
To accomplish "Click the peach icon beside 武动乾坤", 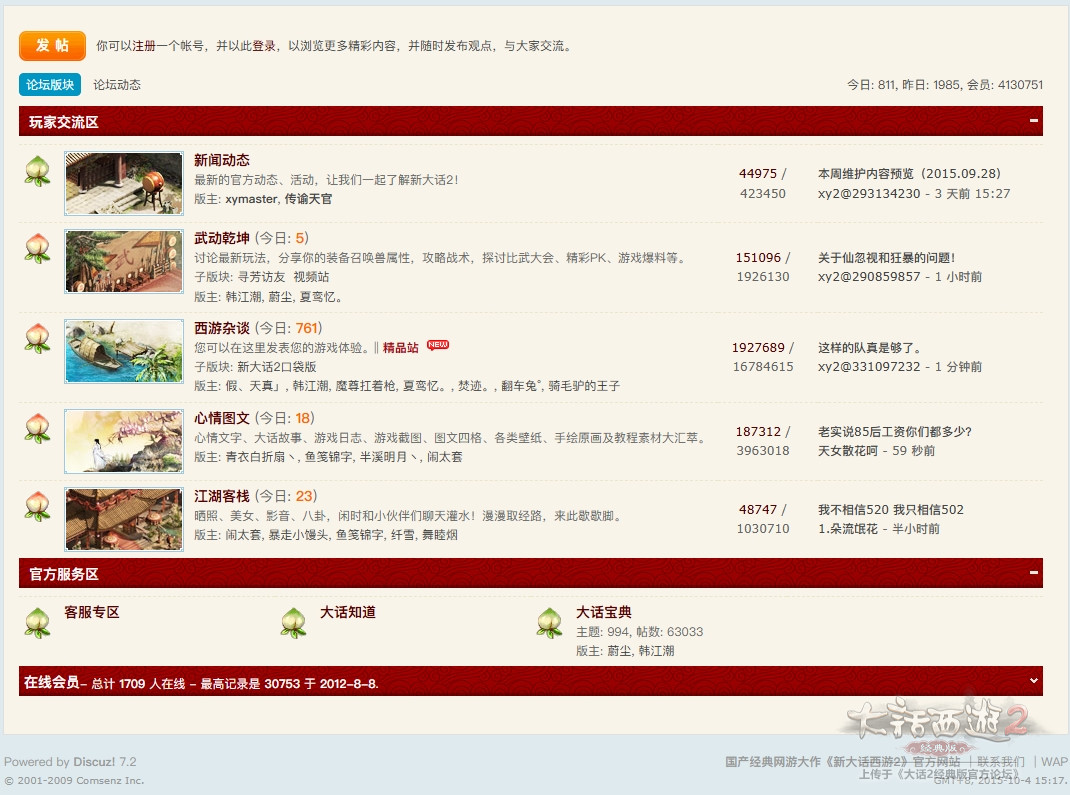I will [37, 249].
